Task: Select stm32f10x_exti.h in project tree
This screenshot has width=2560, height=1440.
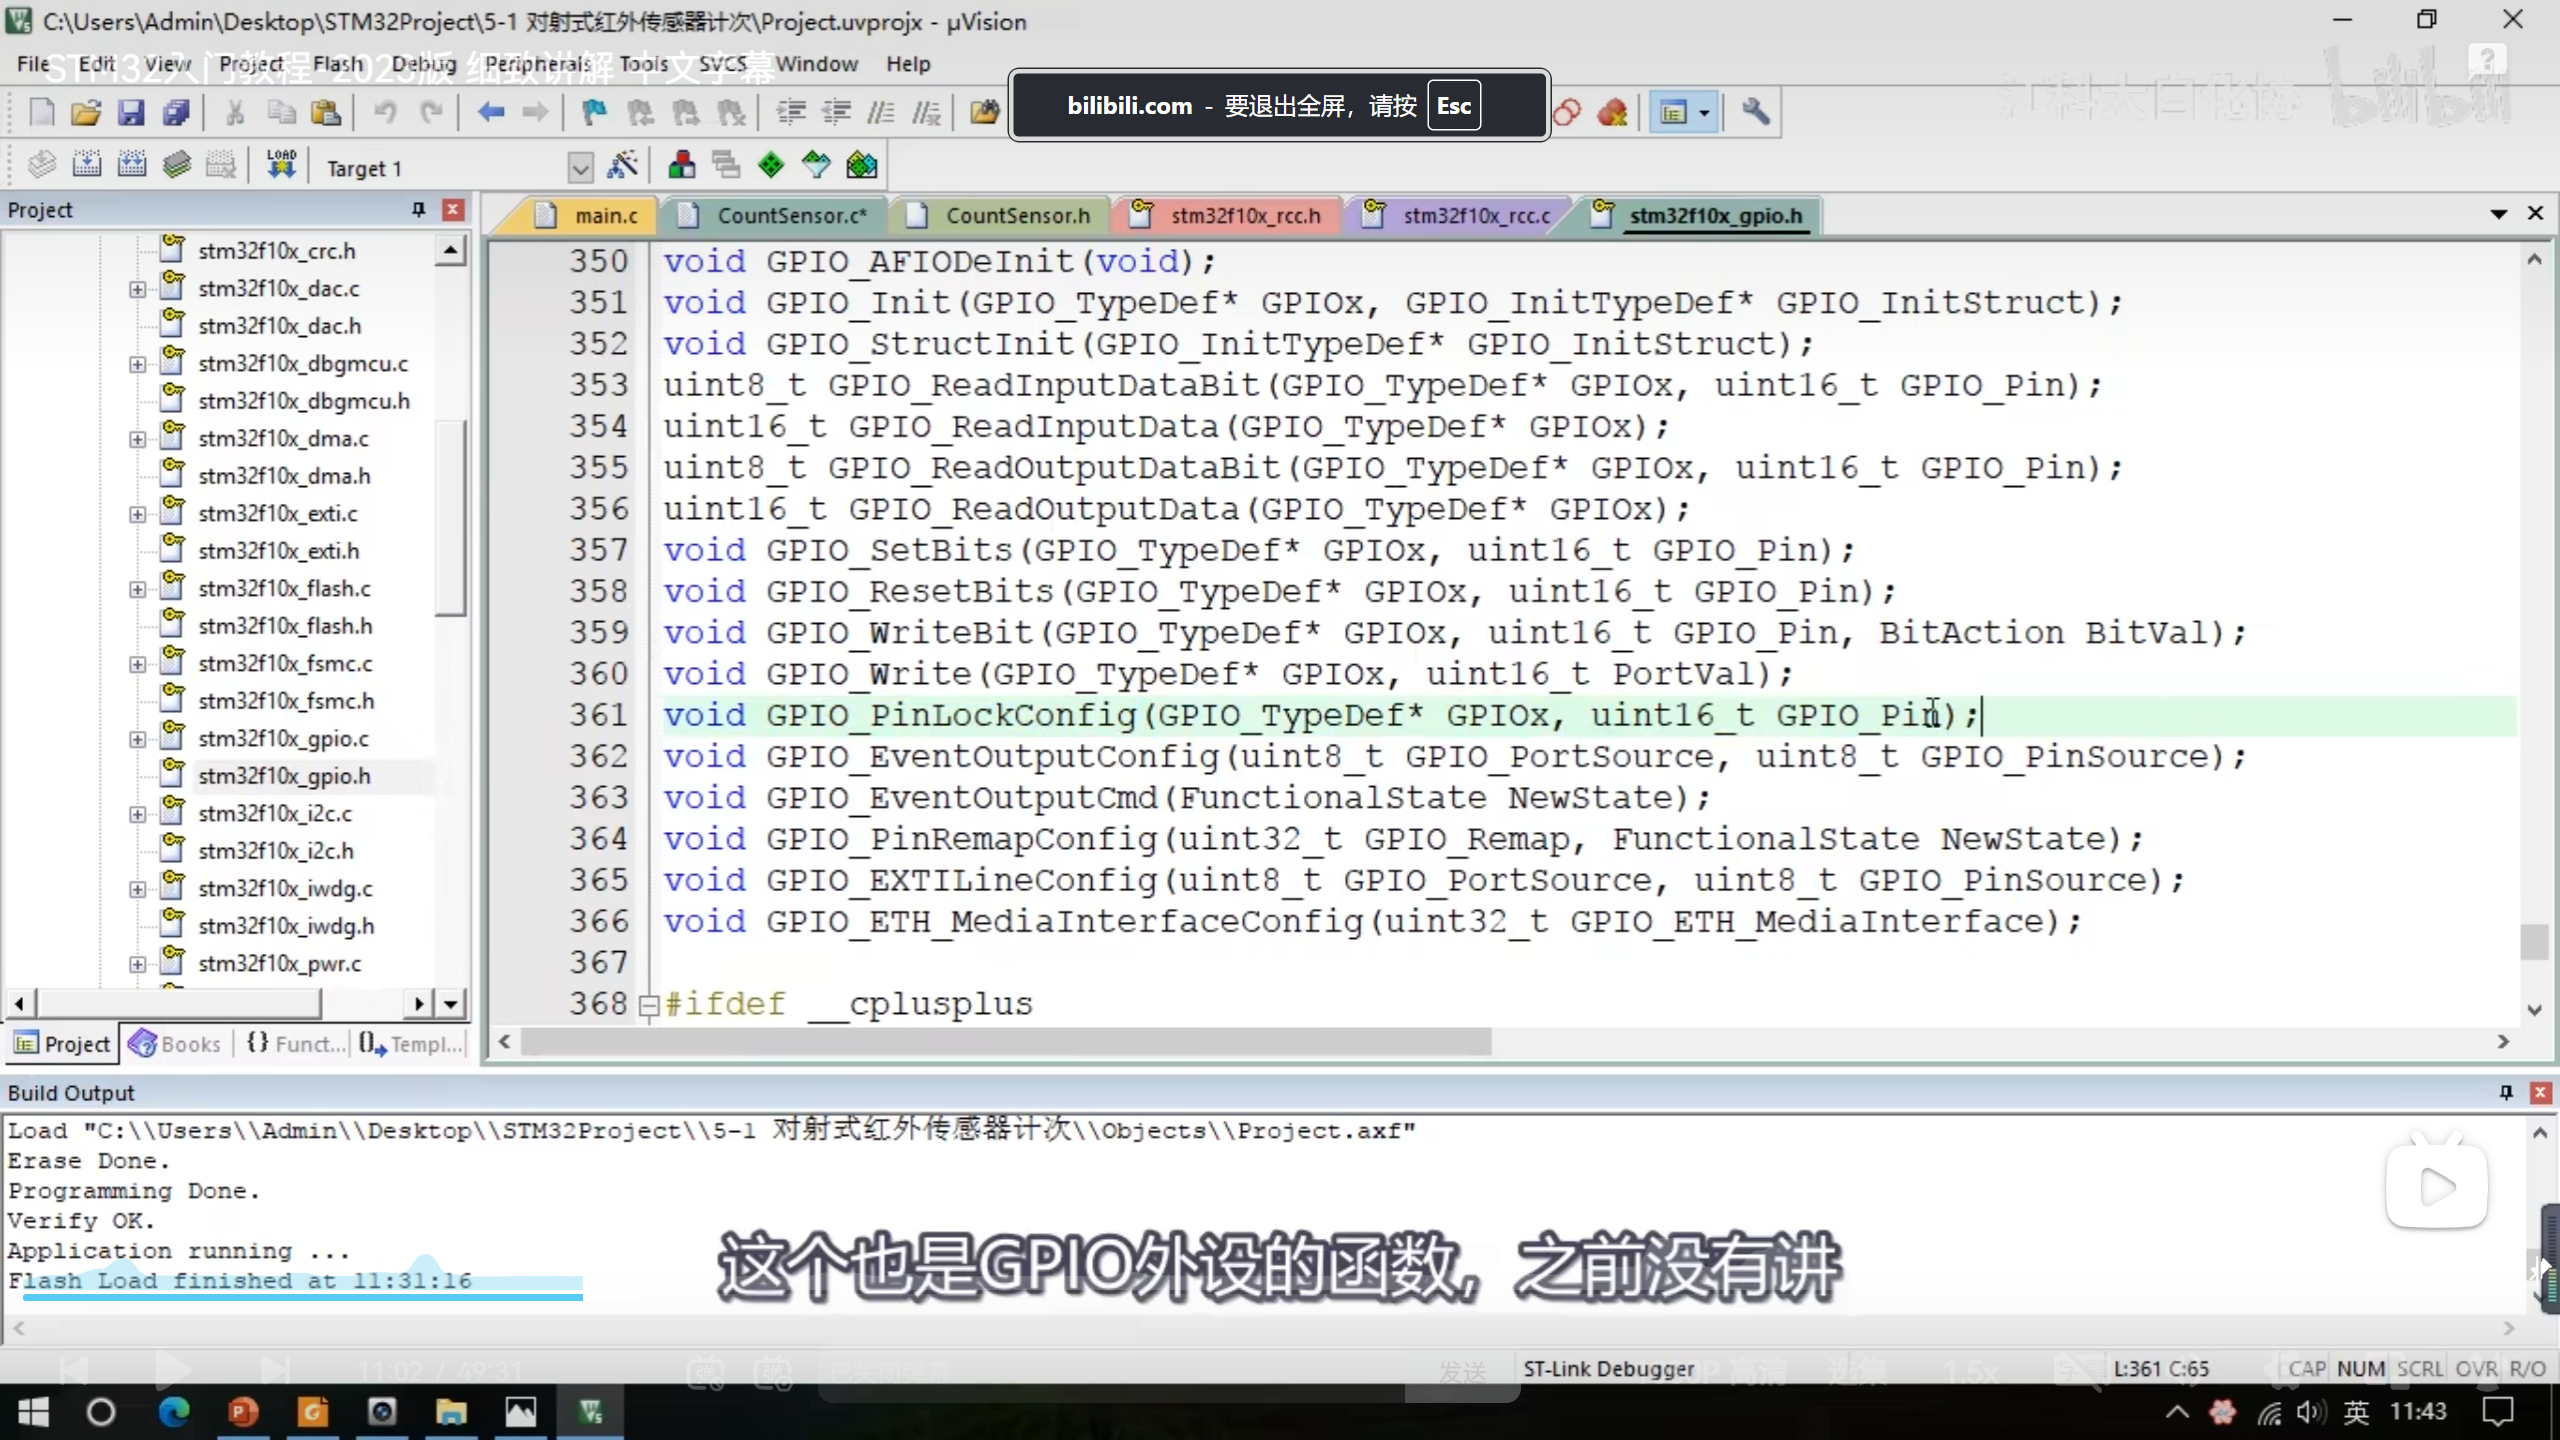Action: click(278, 551)
